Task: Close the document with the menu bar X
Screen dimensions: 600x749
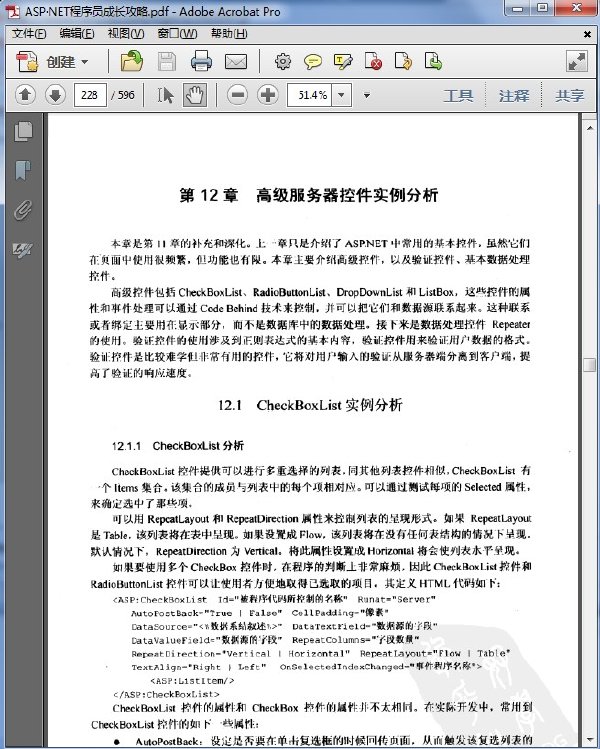Action: [x=587, y=34]
